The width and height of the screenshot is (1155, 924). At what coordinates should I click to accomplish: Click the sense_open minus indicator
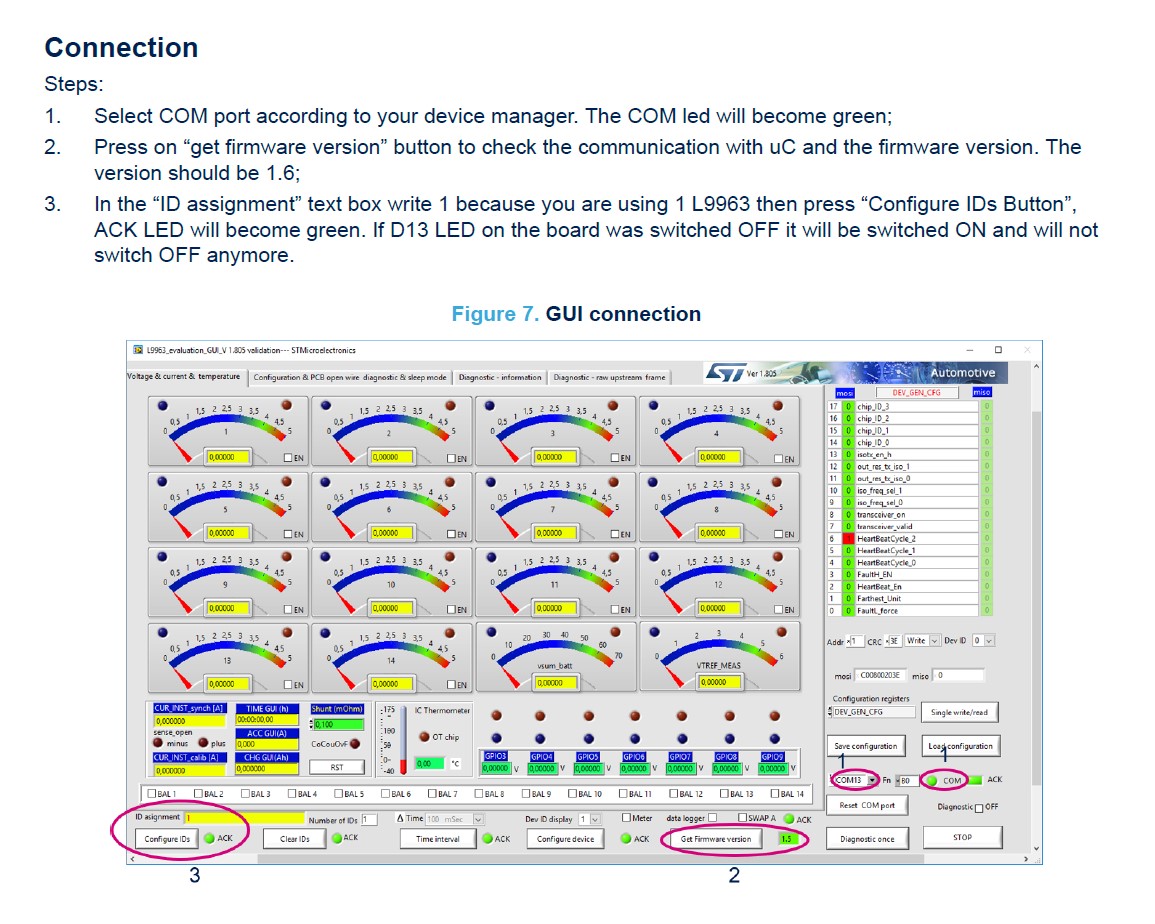(157, 741)
